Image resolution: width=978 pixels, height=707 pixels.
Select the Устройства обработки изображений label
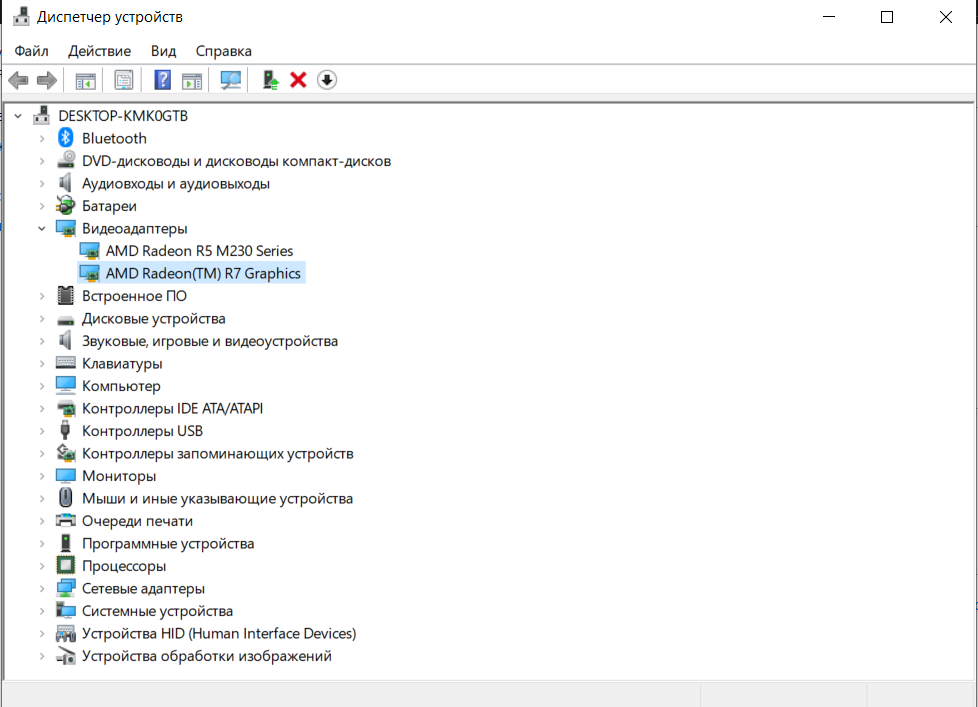click(x=207, y=656)
